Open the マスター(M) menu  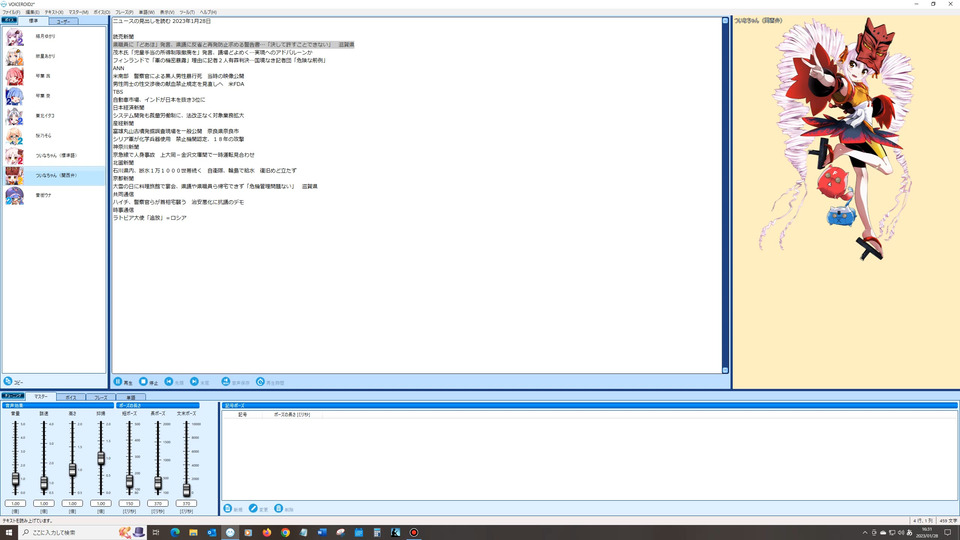pyautogui.click(x=78, y=12)
